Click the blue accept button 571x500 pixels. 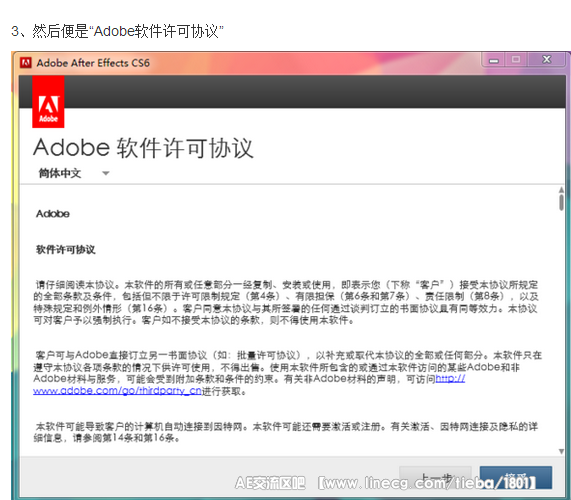[516, 477]
